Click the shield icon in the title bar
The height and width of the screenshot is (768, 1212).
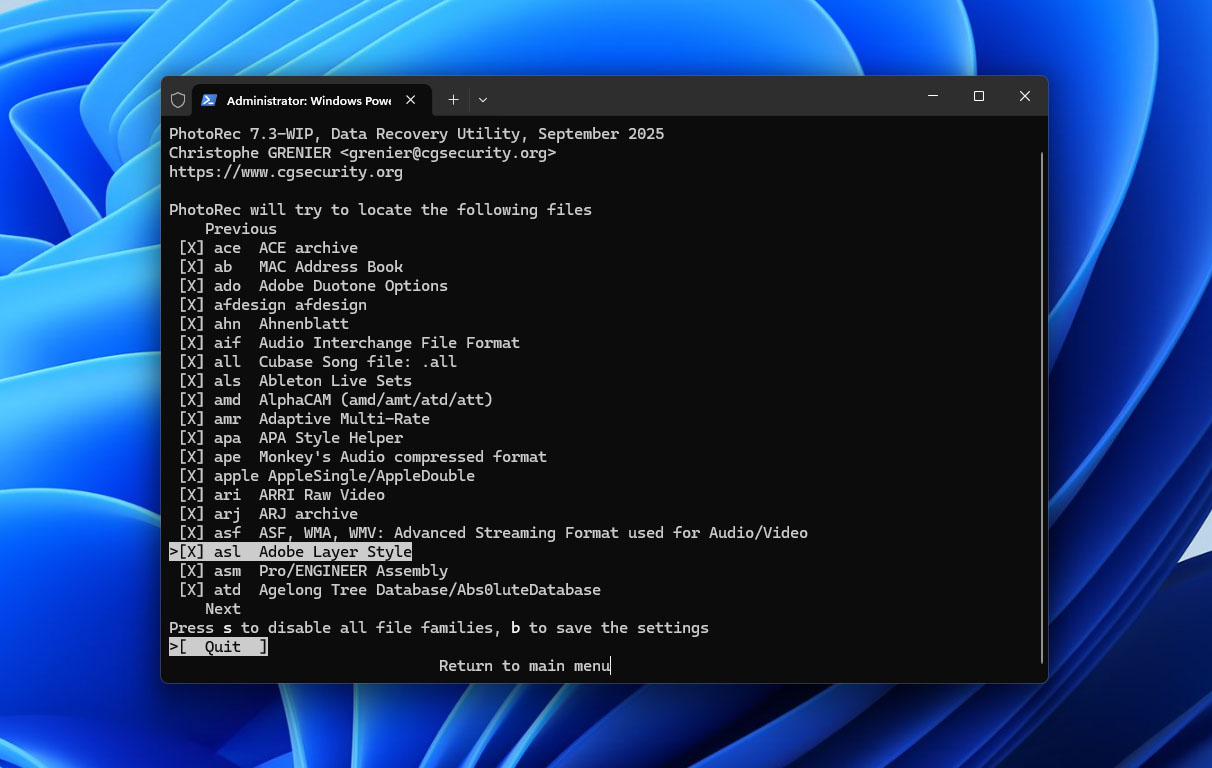pyautogui.click(x=178, y=100)
